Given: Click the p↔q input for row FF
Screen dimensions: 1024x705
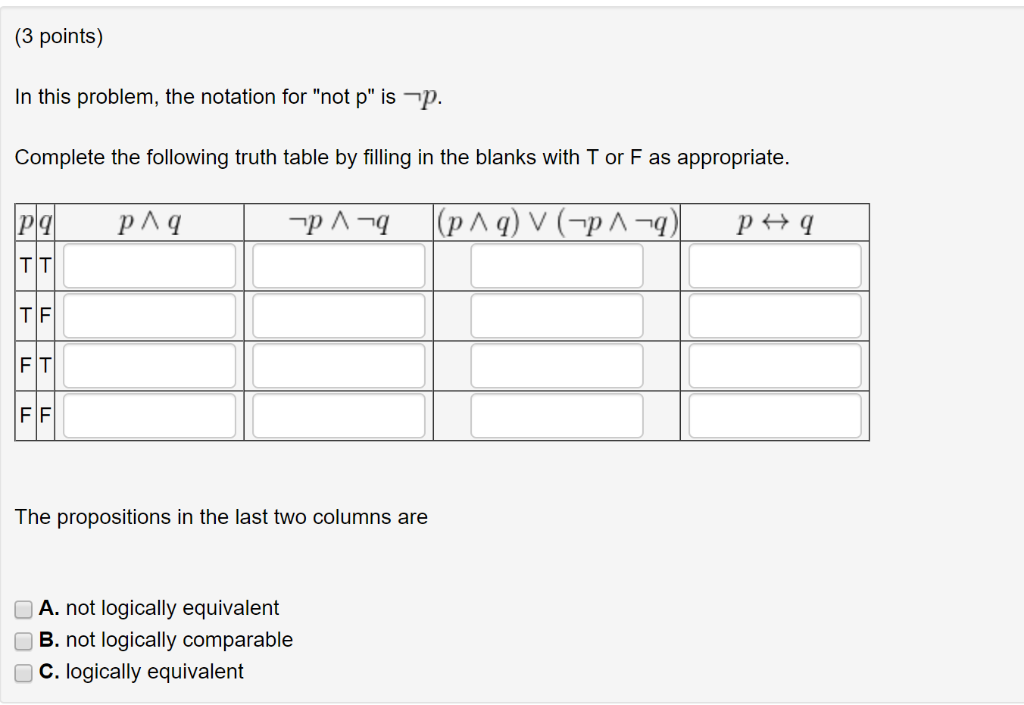Looking at the screenshot, I should click(774, 415).
